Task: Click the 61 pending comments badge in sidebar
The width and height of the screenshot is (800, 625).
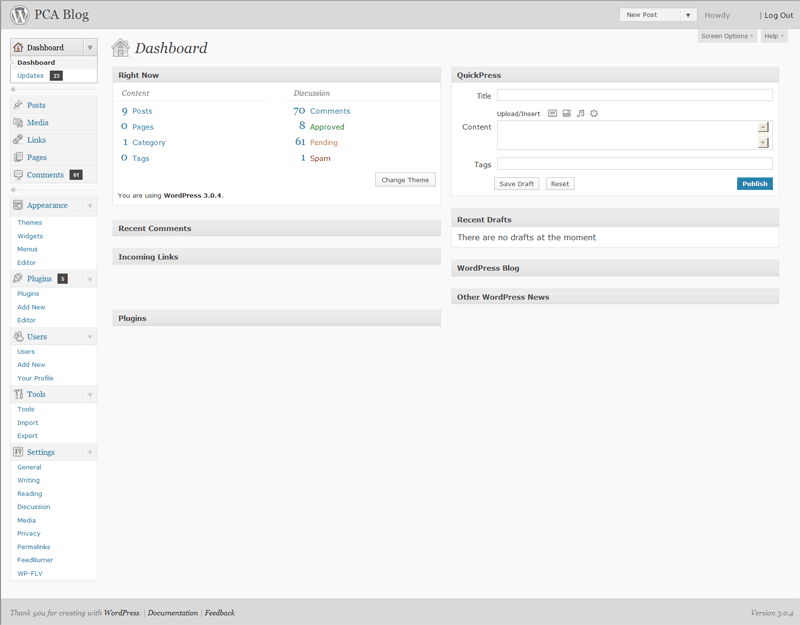Action: [76, 174]
